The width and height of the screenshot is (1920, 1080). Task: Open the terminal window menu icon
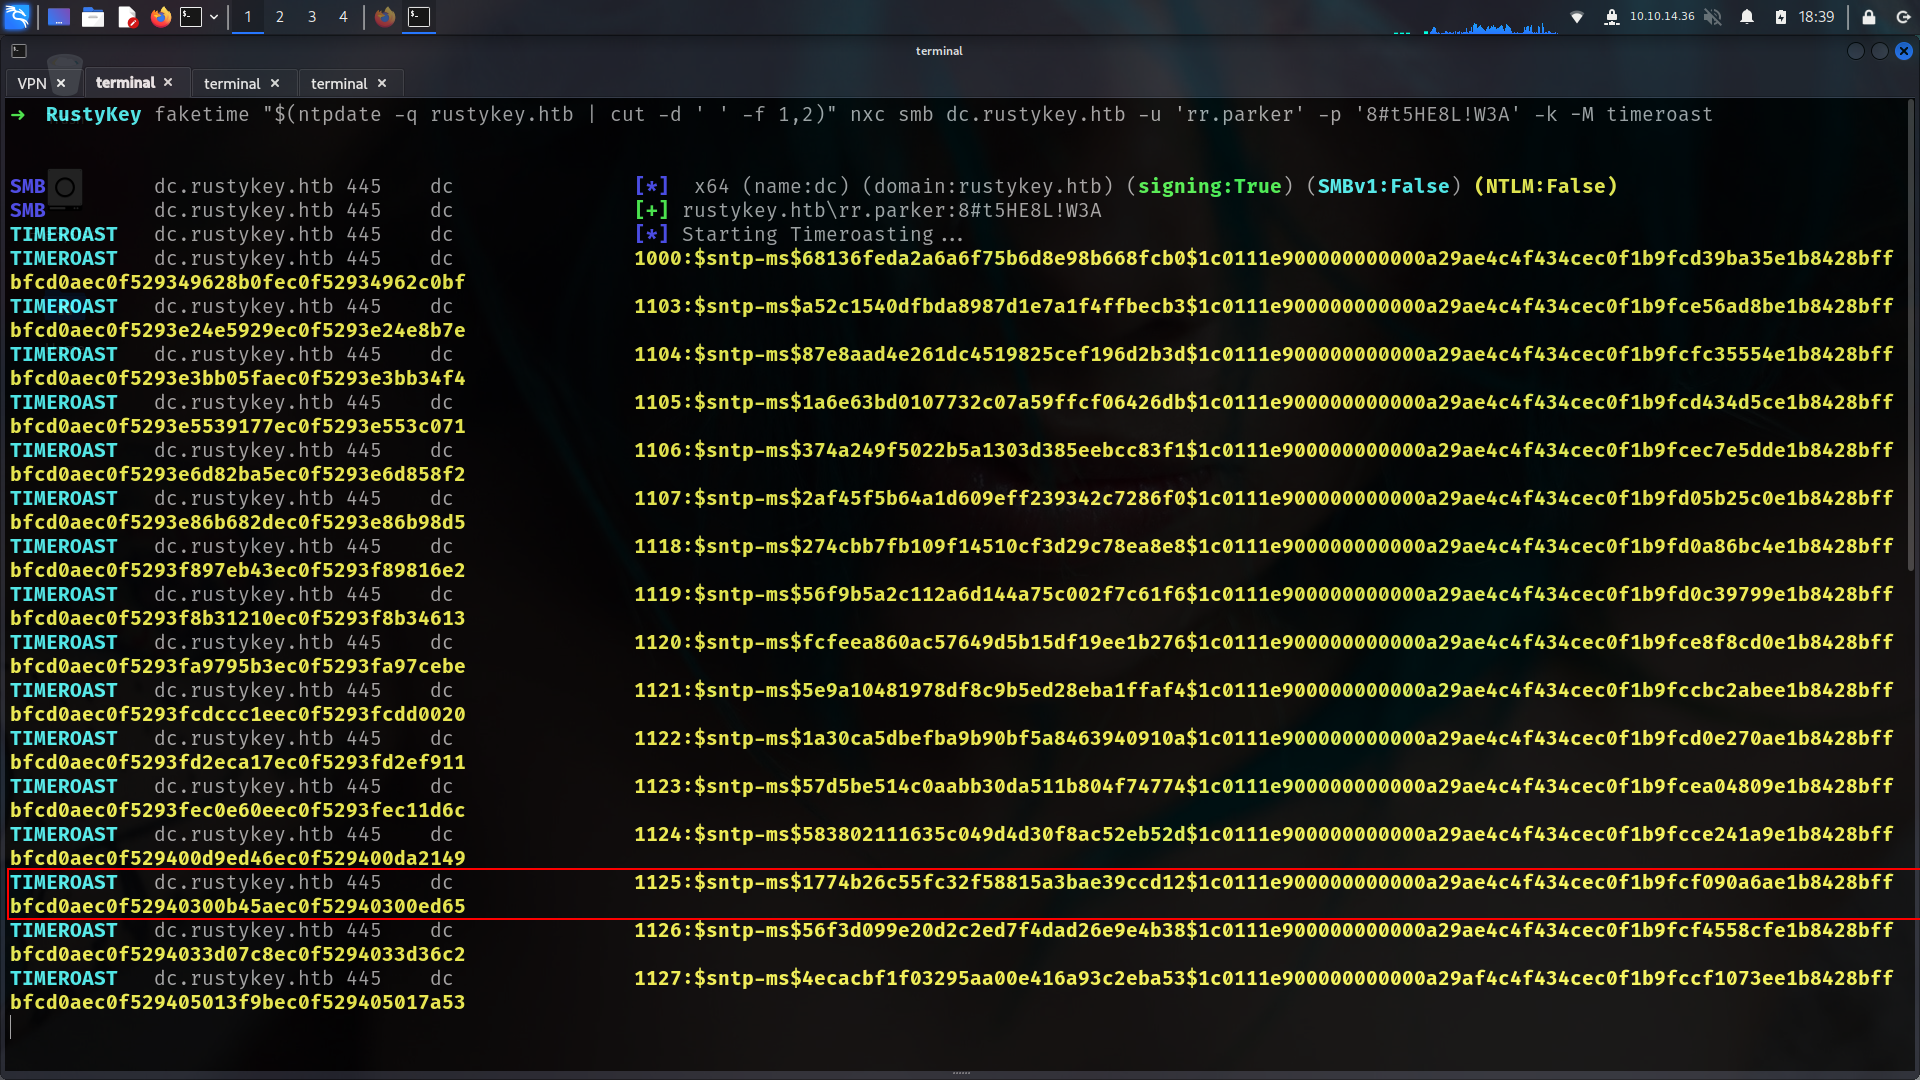pos(19,51)
